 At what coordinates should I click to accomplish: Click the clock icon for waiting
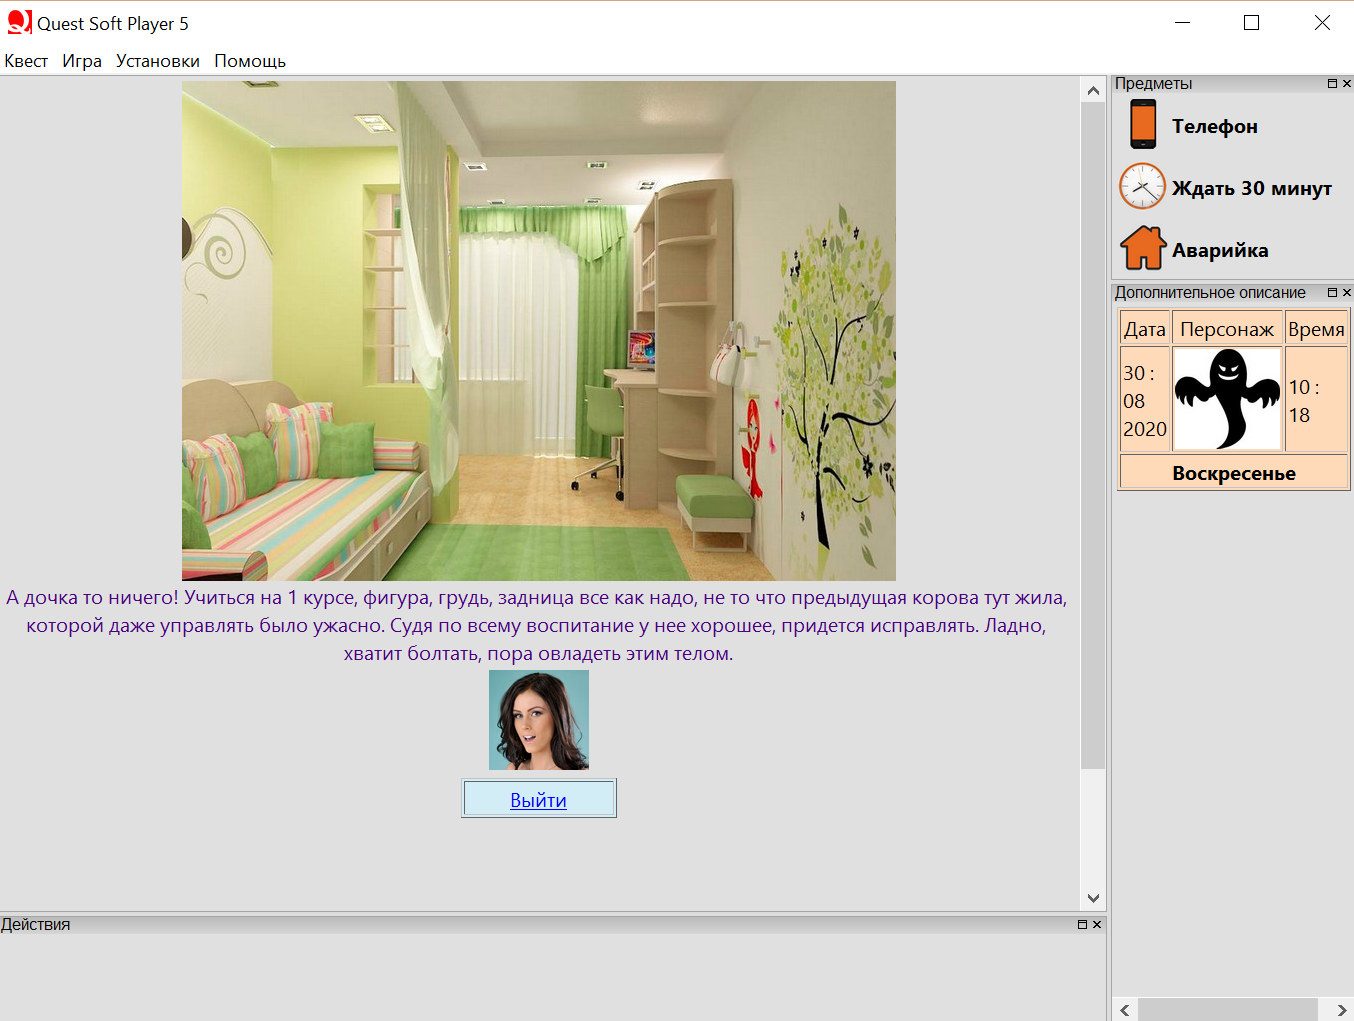pos(1142,187)
